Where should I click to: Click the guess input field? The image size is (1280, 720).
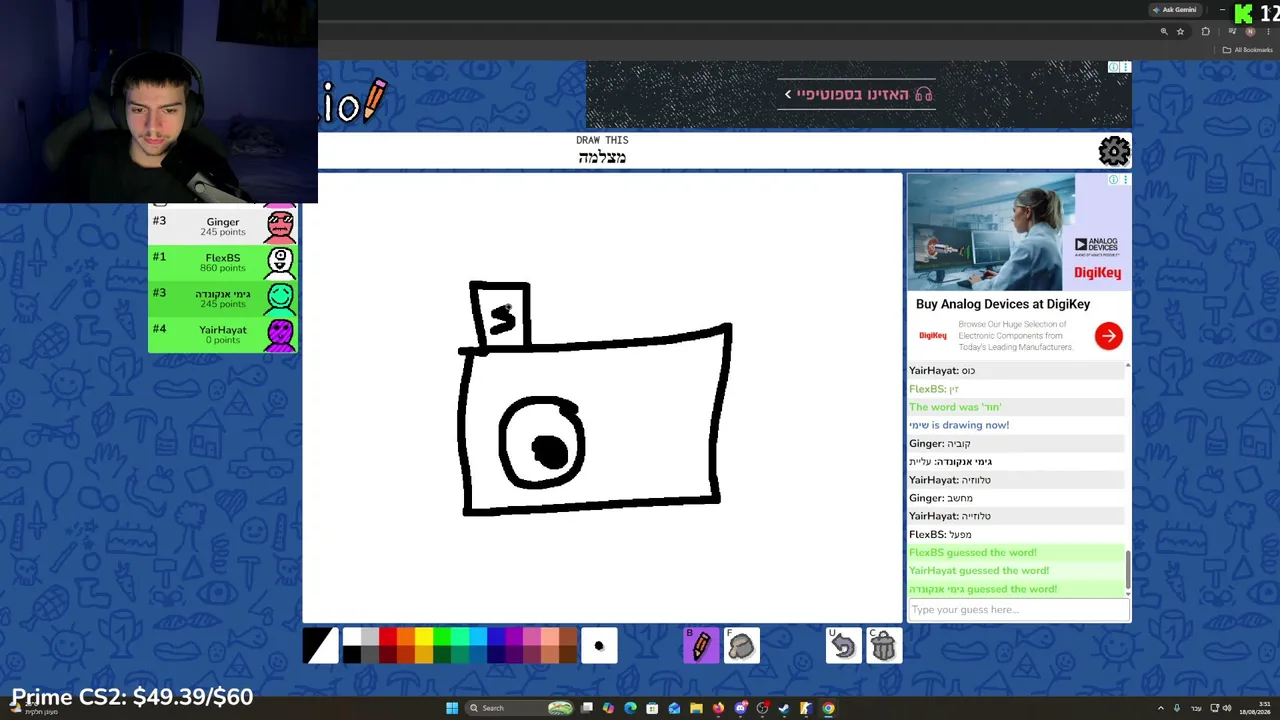[1018, 610]
